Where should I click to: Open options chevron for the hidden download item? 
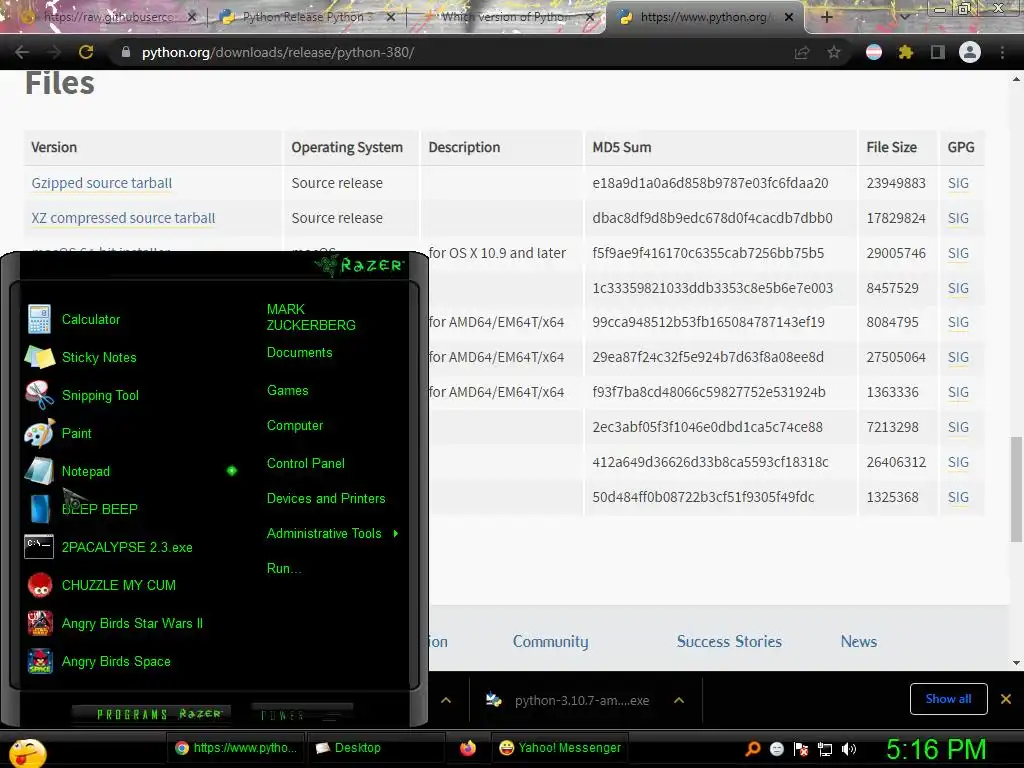click(x=446, y=700)
